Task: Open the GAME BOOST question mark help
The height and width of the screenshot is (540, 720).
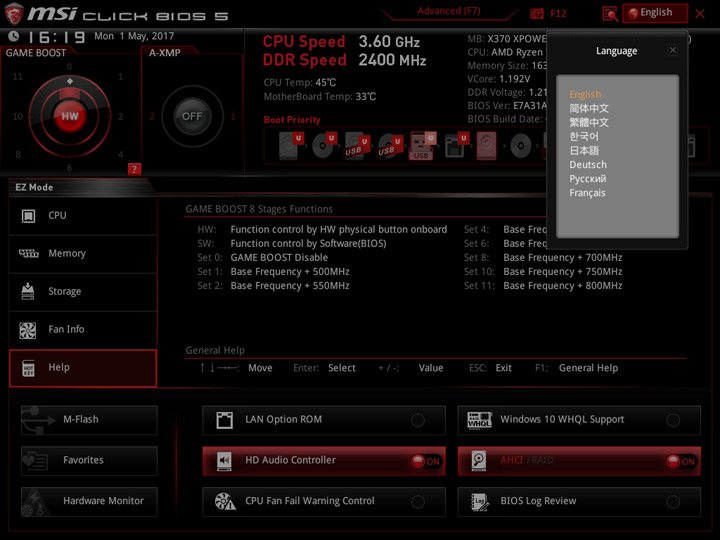Action: (134, 169)
